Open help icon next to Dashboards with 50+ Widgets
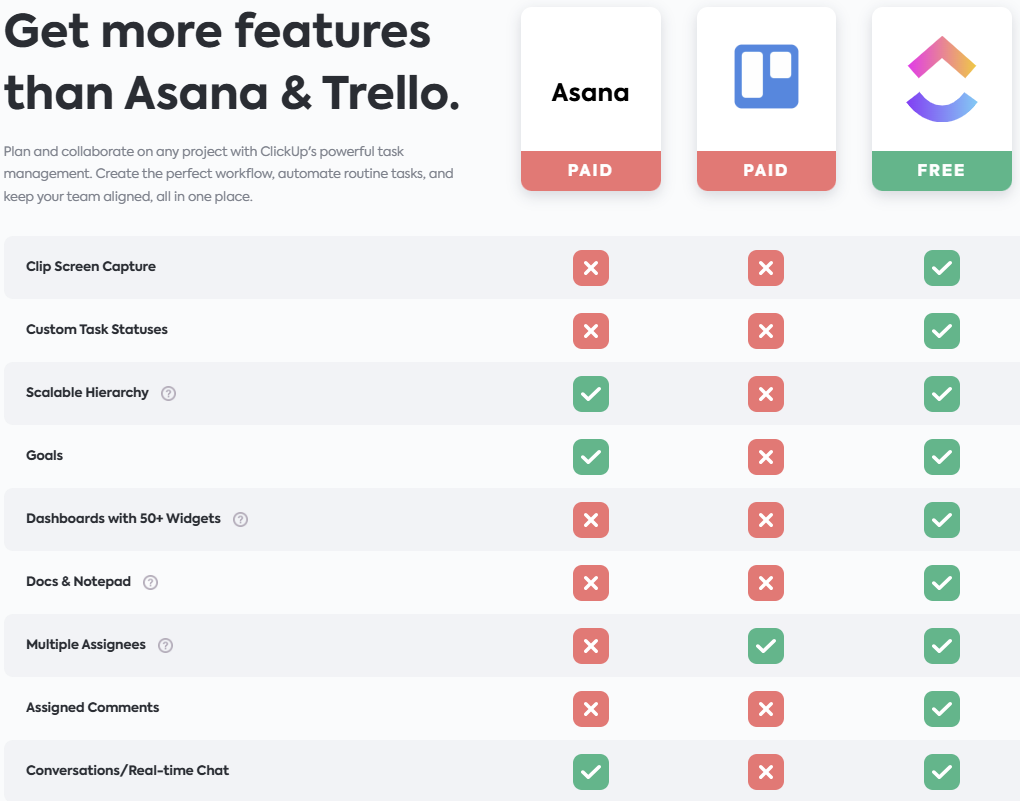Viewport: 1020px width, 801px height. pos(241,519)
